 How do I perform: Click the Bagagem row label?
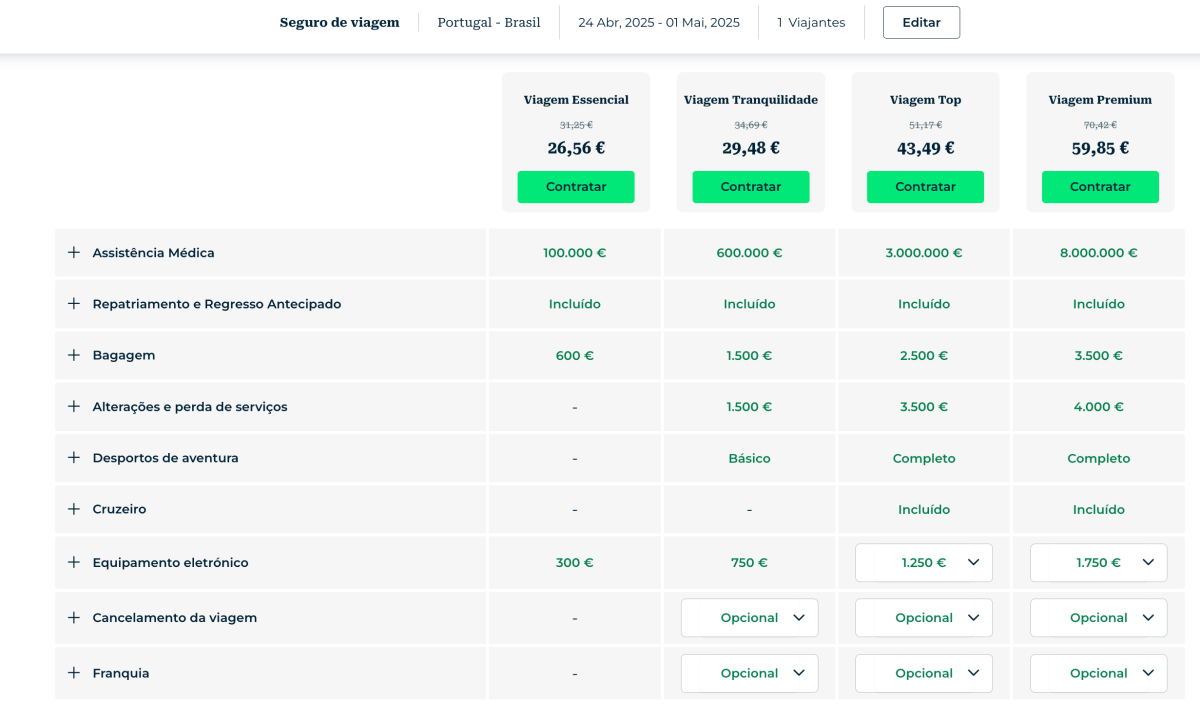click(124, 355)
